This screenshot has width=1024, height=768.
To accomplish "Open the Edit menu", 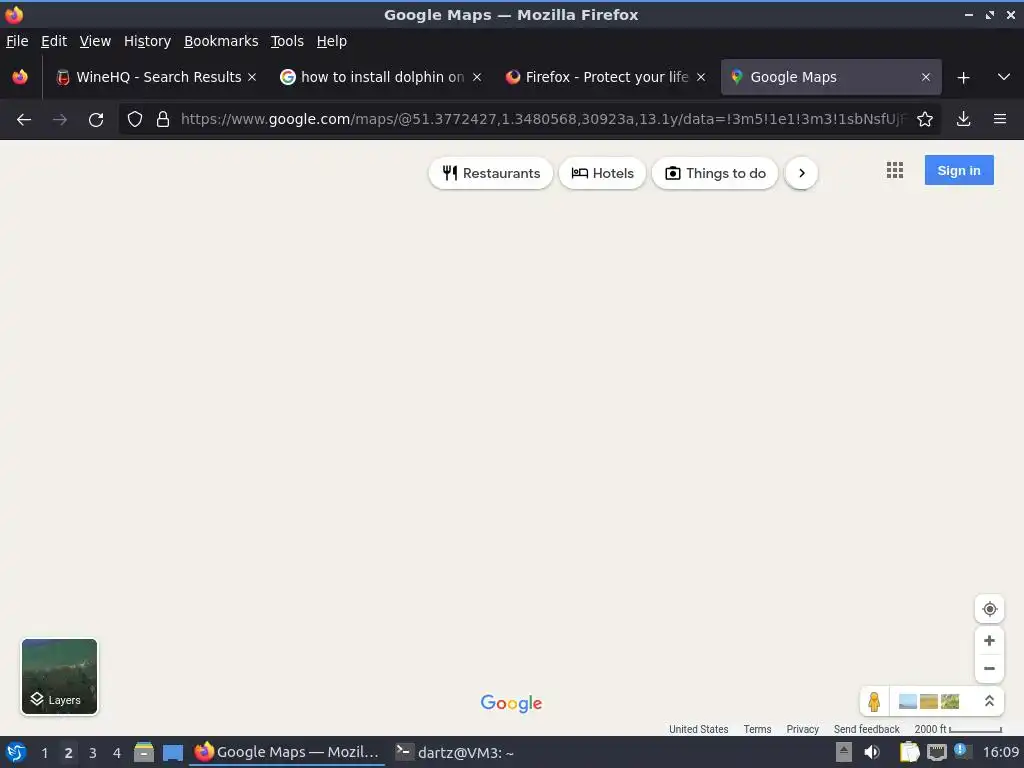I will 54,41.
